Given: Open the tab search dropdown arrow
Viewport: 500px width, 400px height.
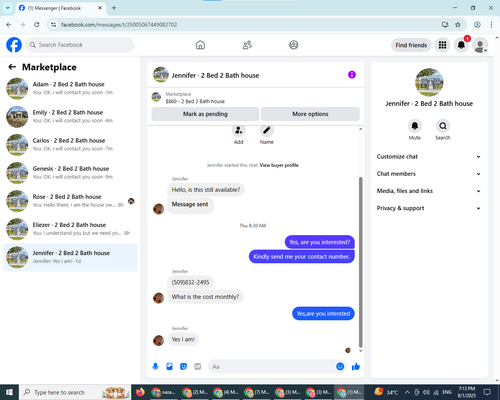Looking at the screenshot, I should coord(7,8).
